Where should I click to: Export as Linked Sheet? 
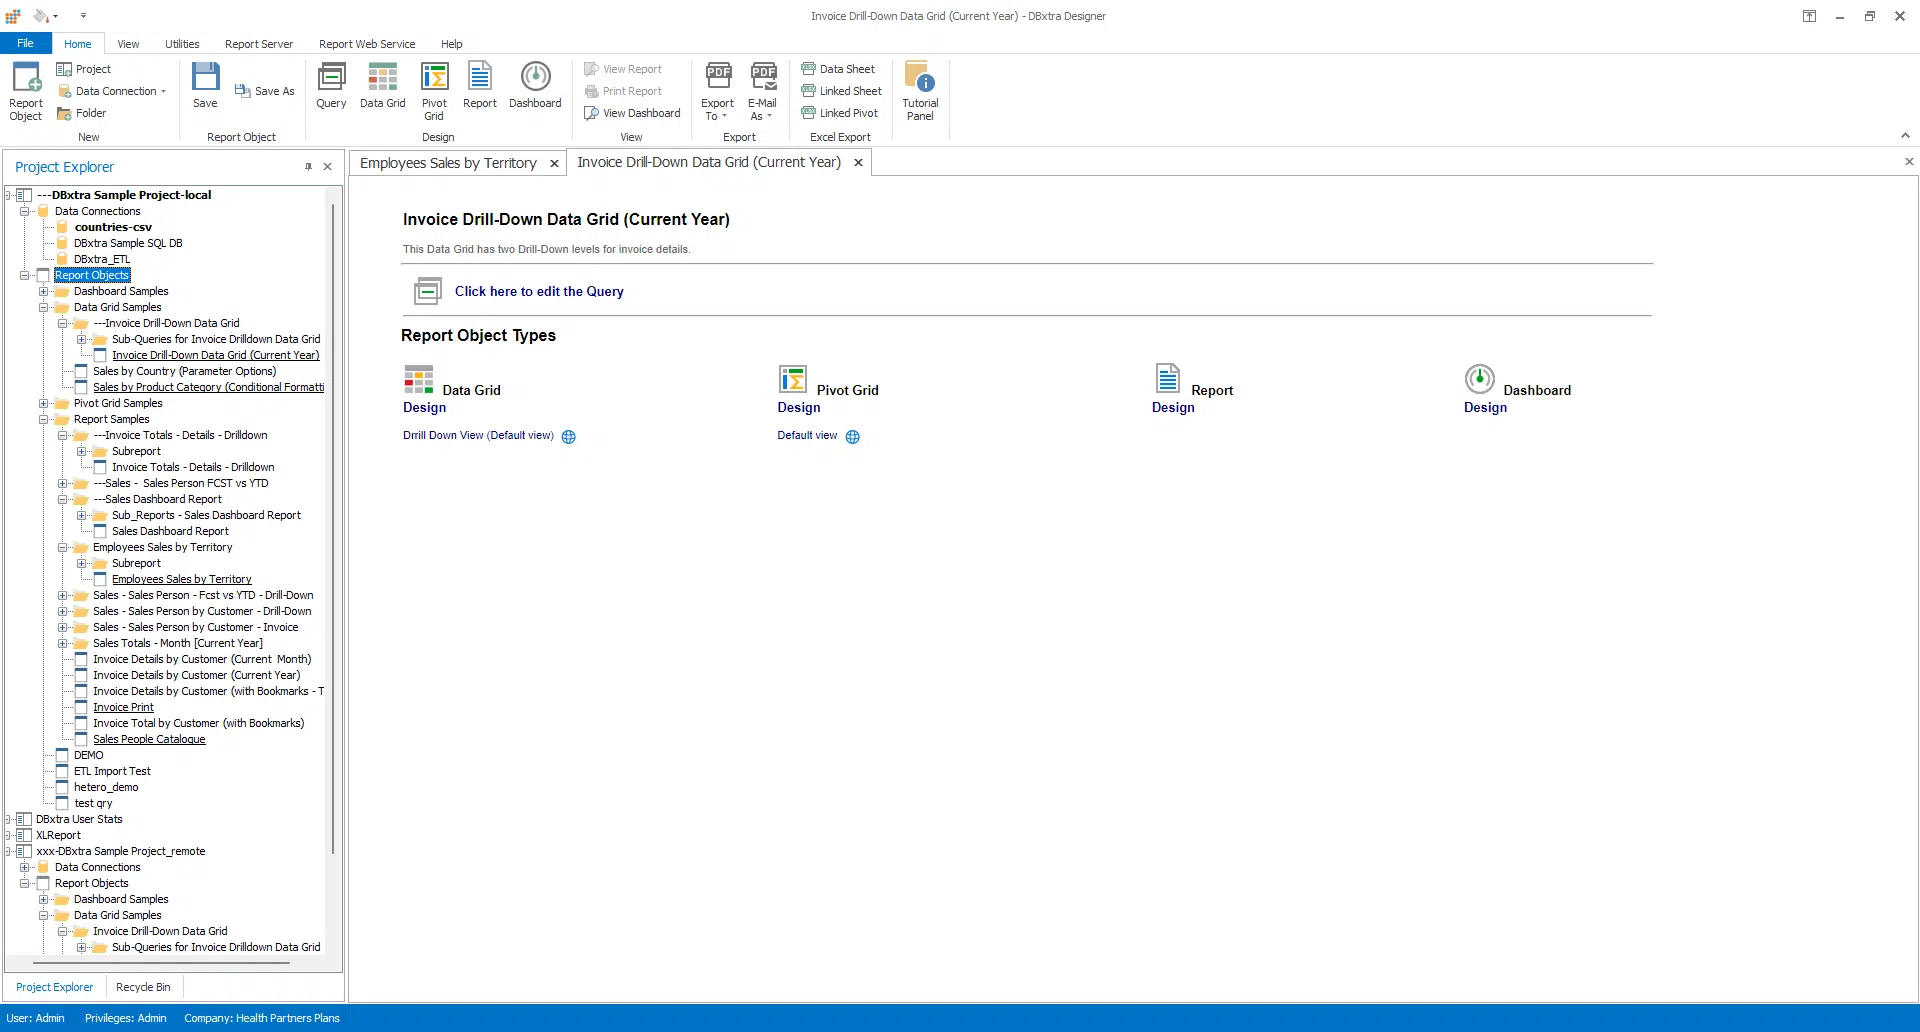(841, 91)
